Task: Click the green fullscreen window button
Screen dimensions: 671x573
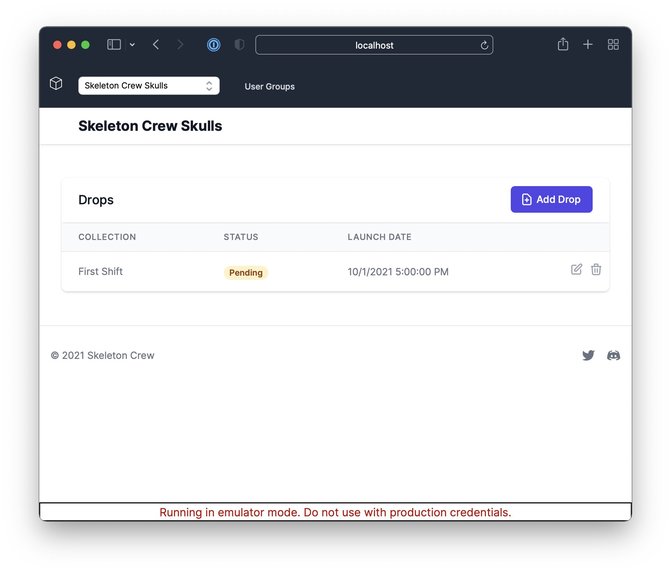Action: point(86,45)
